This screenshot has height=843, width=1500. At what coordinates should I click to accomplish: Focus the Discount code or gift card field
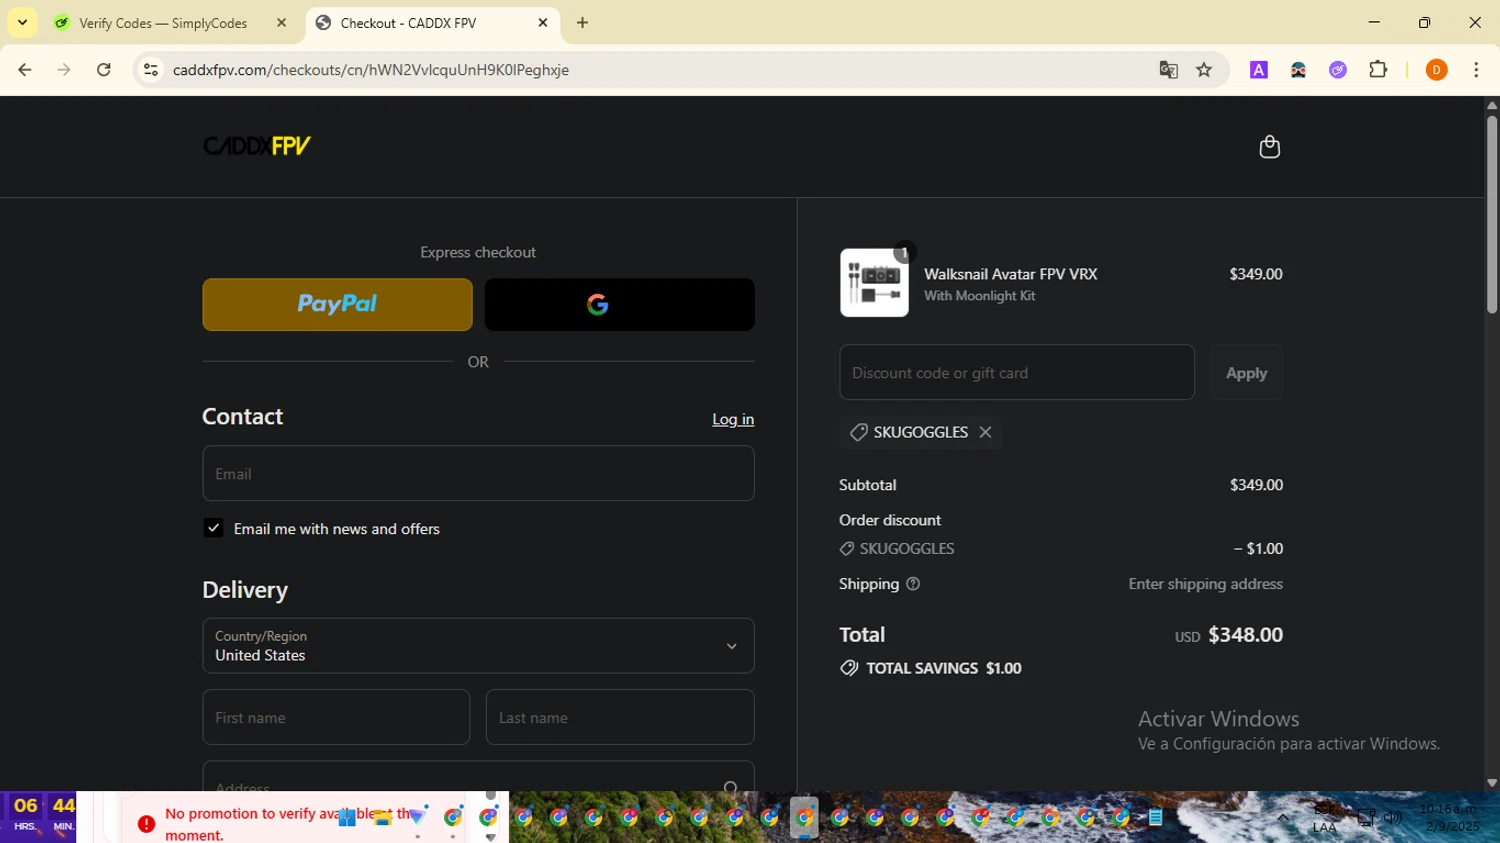pos(1017,373)
